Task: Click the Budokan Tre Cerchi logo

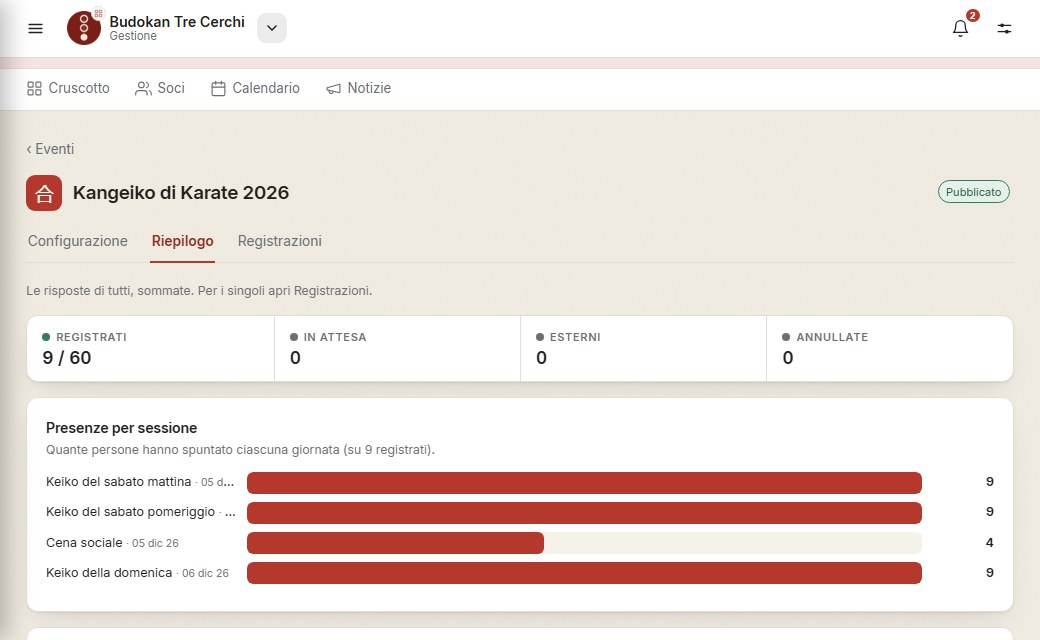Action: pos(84,28)
